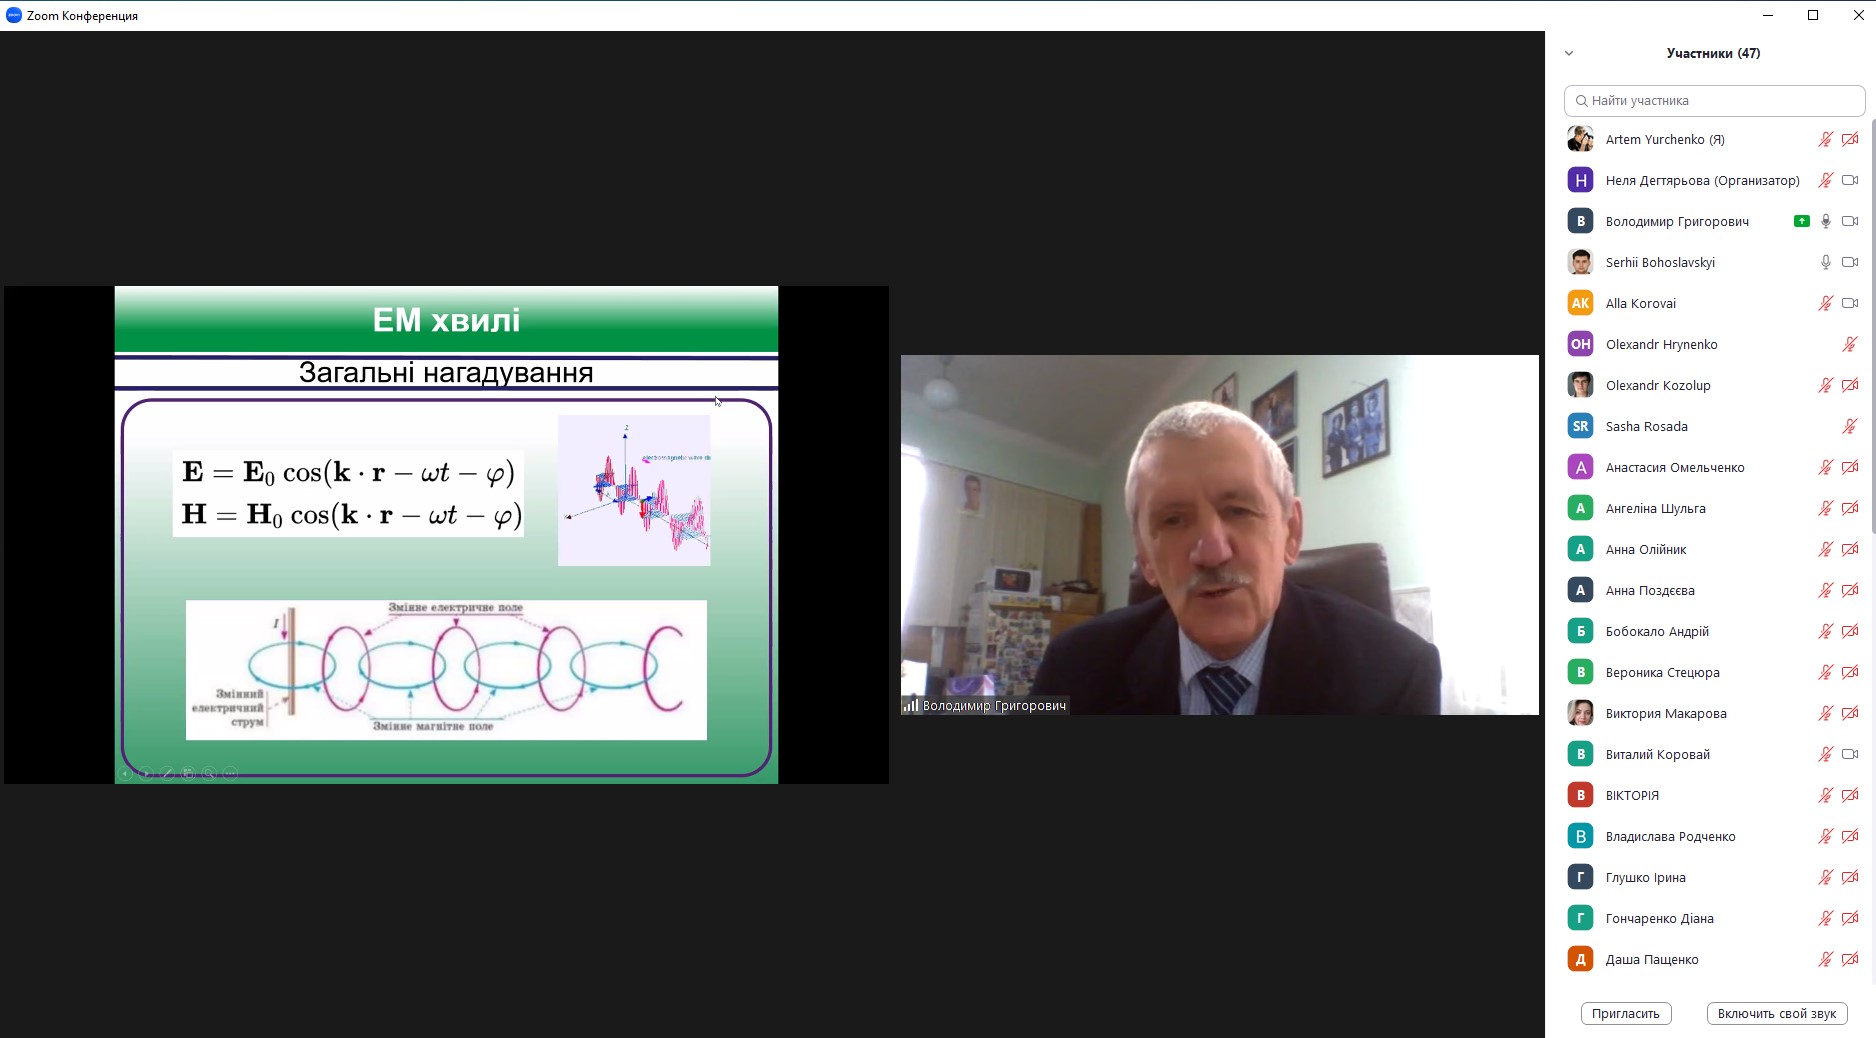Click Володимир Григорович's green screen share icon
The image size is (1876, 1038).
click(x=1801, y=221)
